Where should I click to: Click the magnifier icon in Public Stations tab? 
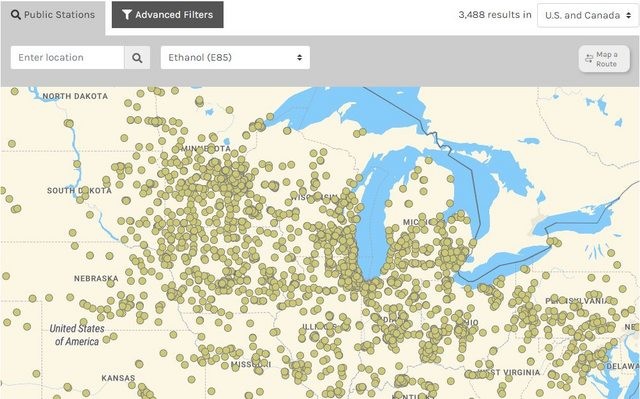16,15
